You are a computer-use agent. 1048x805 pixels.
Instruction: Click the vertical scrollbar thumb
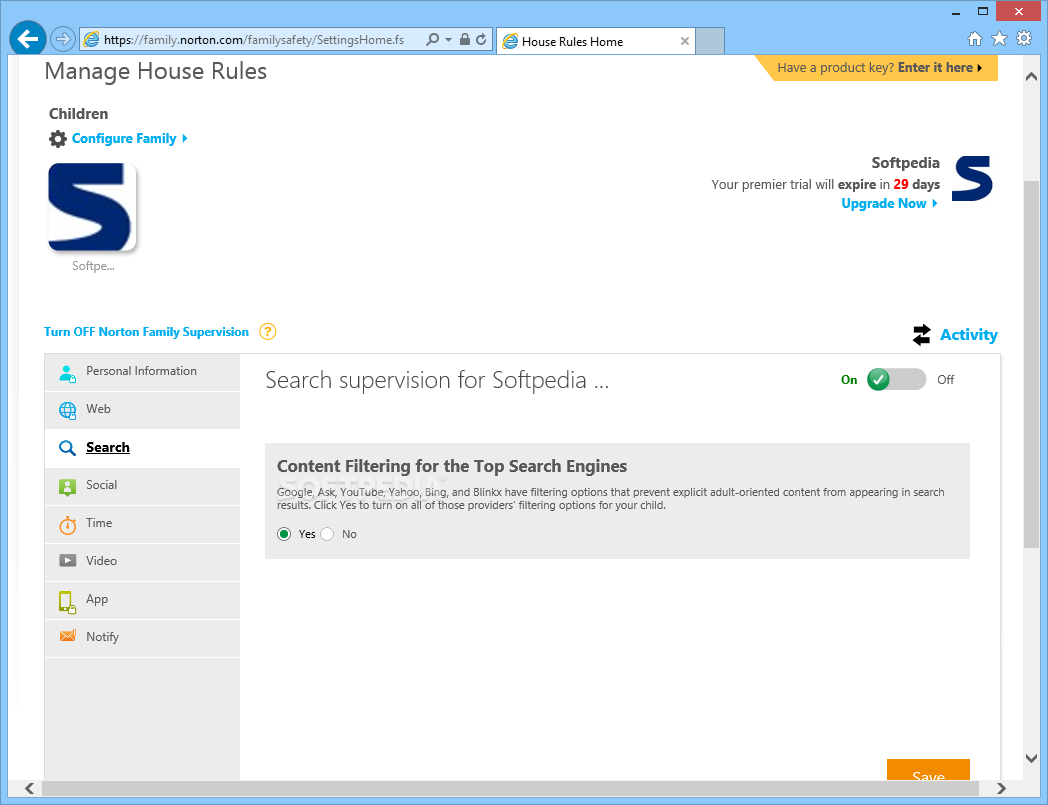[x=1031, y=364]
